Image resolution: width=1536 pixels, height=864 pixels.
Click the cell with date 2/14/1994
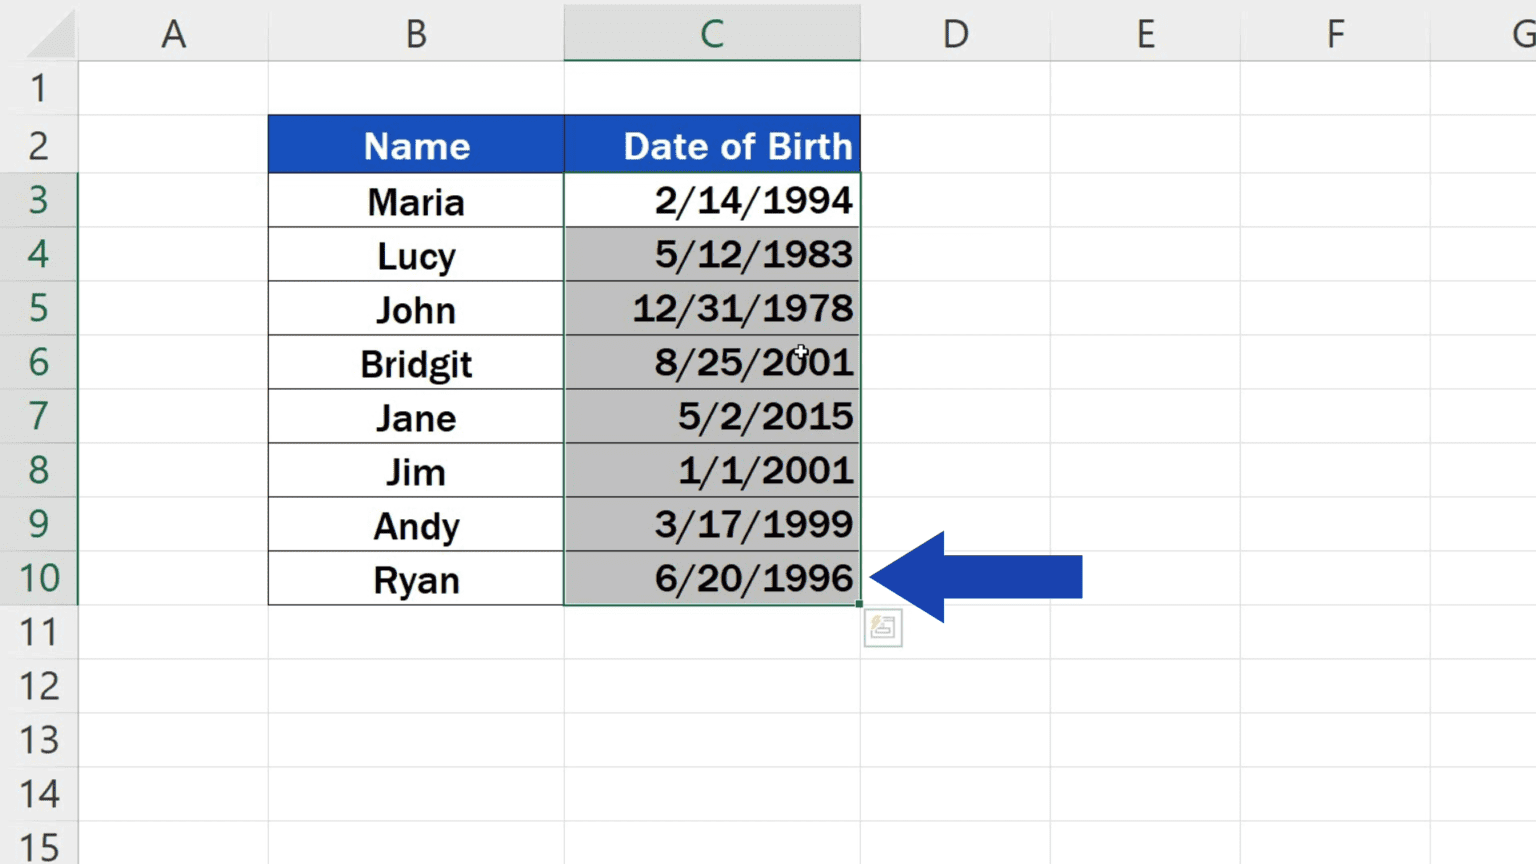click(711, 200)
